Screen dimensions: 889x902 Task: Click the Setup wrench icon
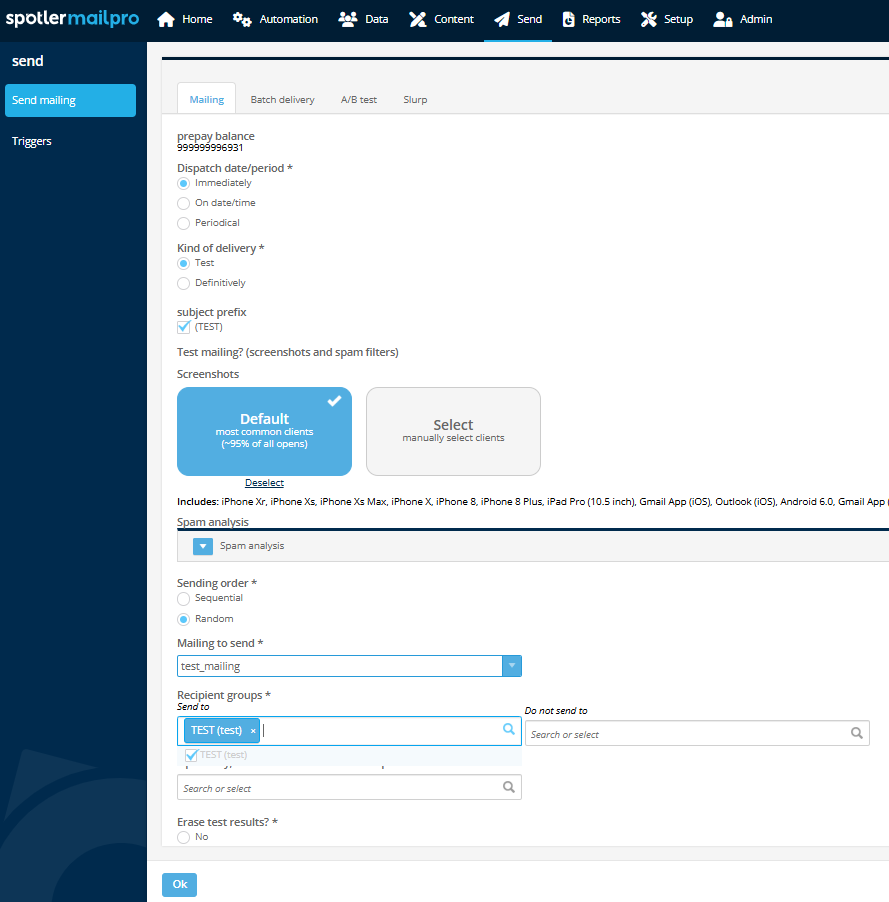coord(649,20)
